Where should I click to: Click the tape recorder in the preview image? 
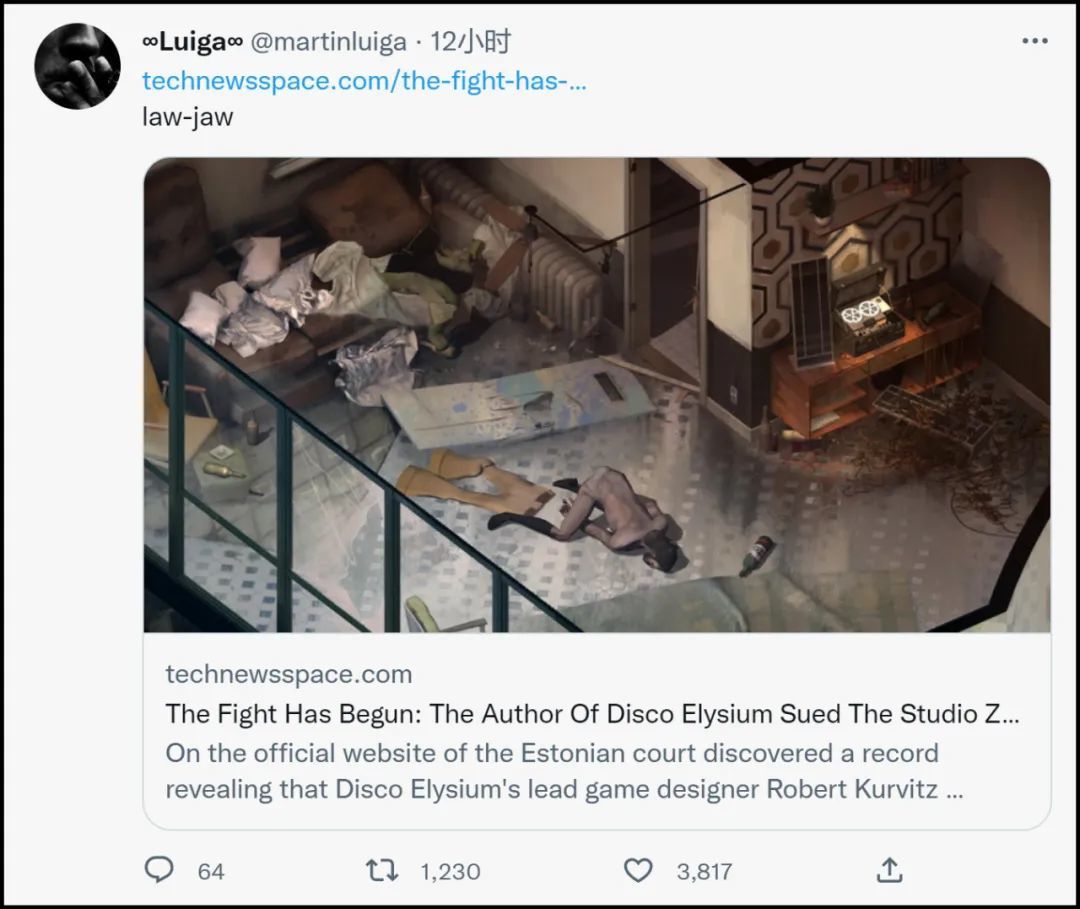coord(866,318)
